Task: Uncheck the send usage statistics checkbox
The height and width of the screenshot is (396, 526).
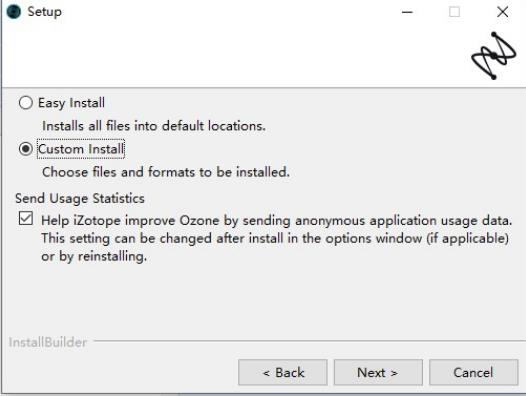Action: 26,218
